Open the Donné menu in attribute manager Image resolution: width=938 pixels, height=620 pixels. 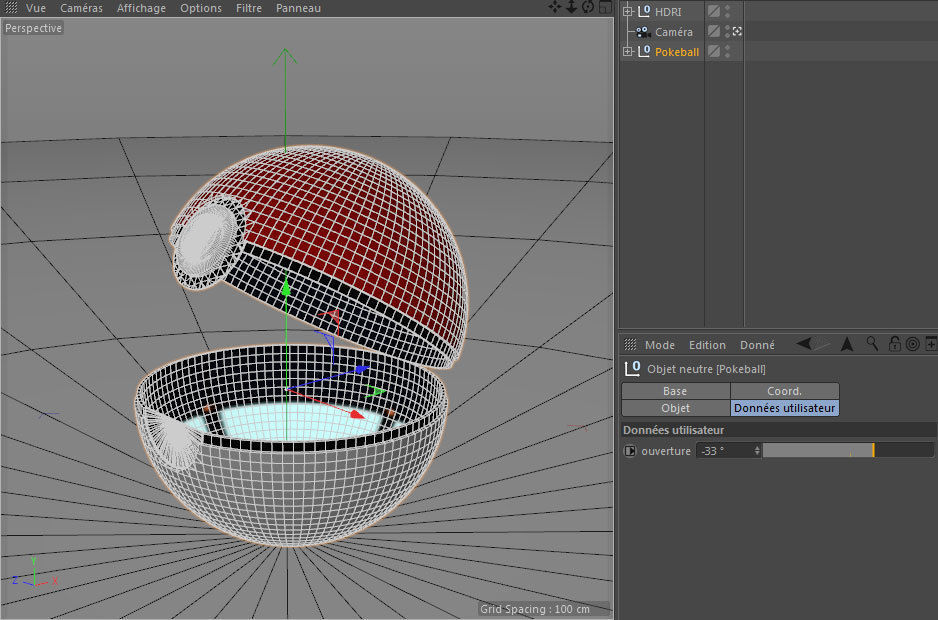[x=757, y=345]
